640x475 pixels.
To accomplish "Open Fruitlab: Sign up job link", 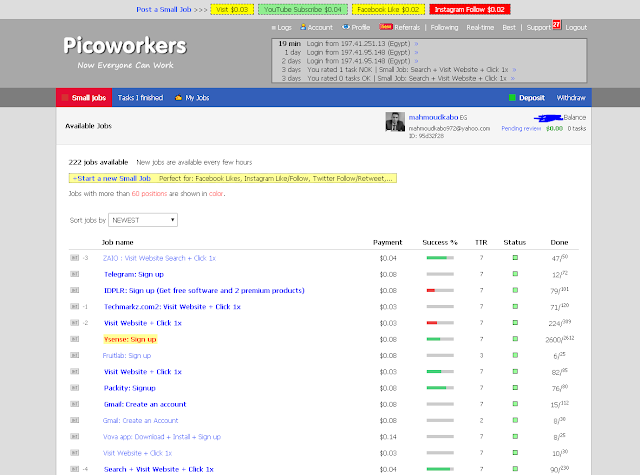I will [127, 355].
